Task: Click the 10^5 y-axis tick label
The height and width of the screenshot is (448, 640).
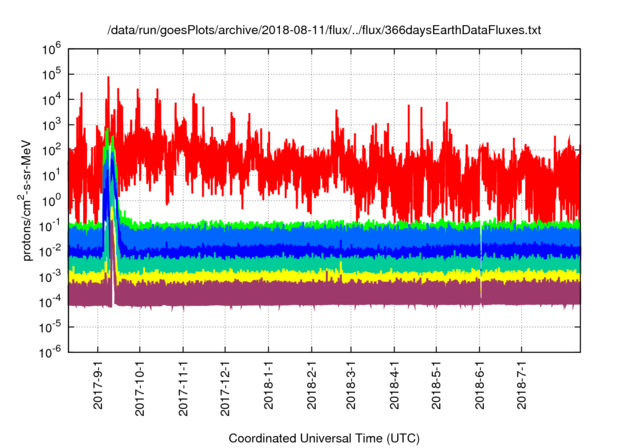Action: click(x=51, y=74)
